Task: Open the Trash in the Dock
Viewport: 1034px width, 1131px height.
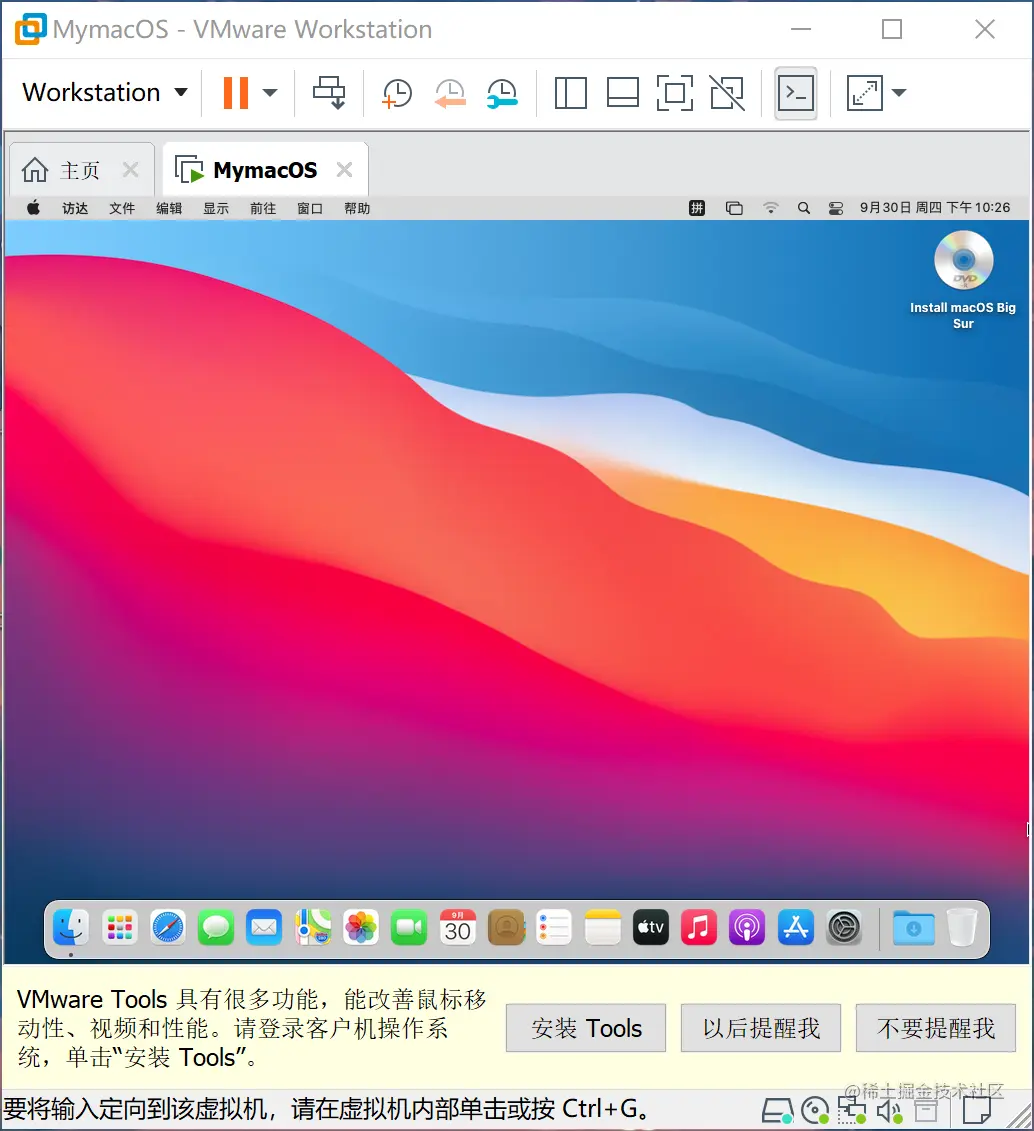Action: pos(962,928)
